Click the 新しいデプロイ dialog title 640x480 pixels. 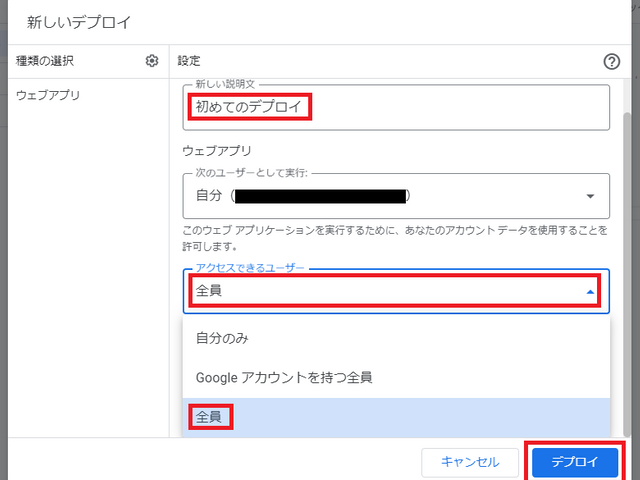tap(79, 22)
